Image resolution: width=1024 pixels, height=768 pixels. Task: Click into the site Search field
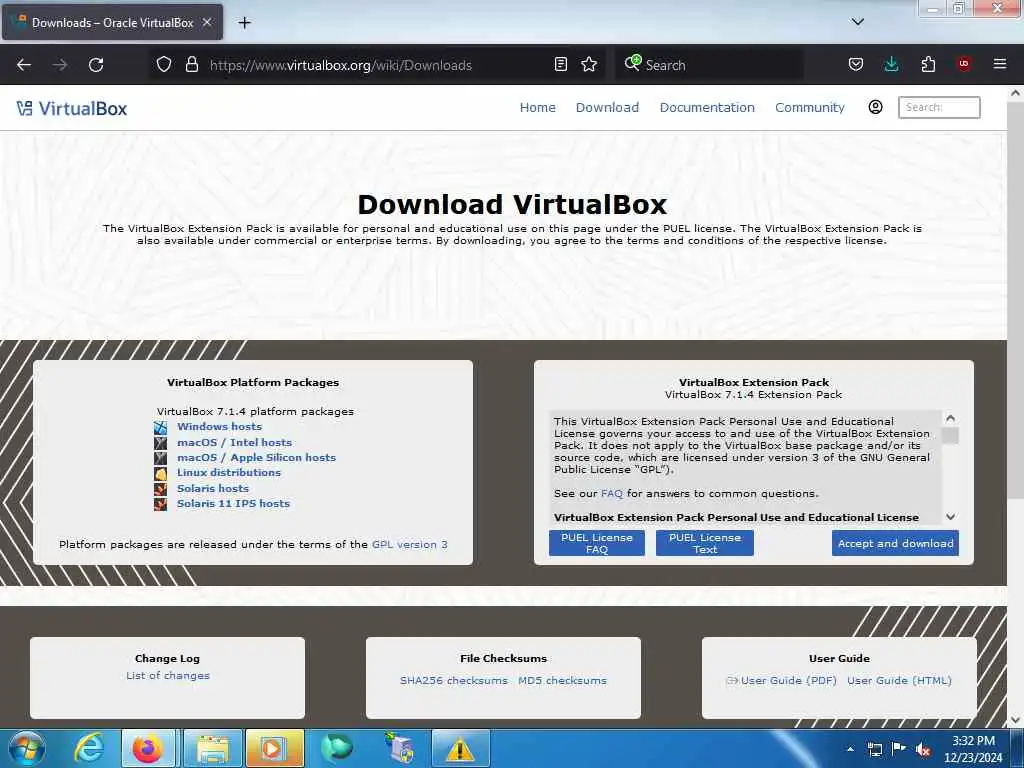pyautogui.click(x=939, y=107)
